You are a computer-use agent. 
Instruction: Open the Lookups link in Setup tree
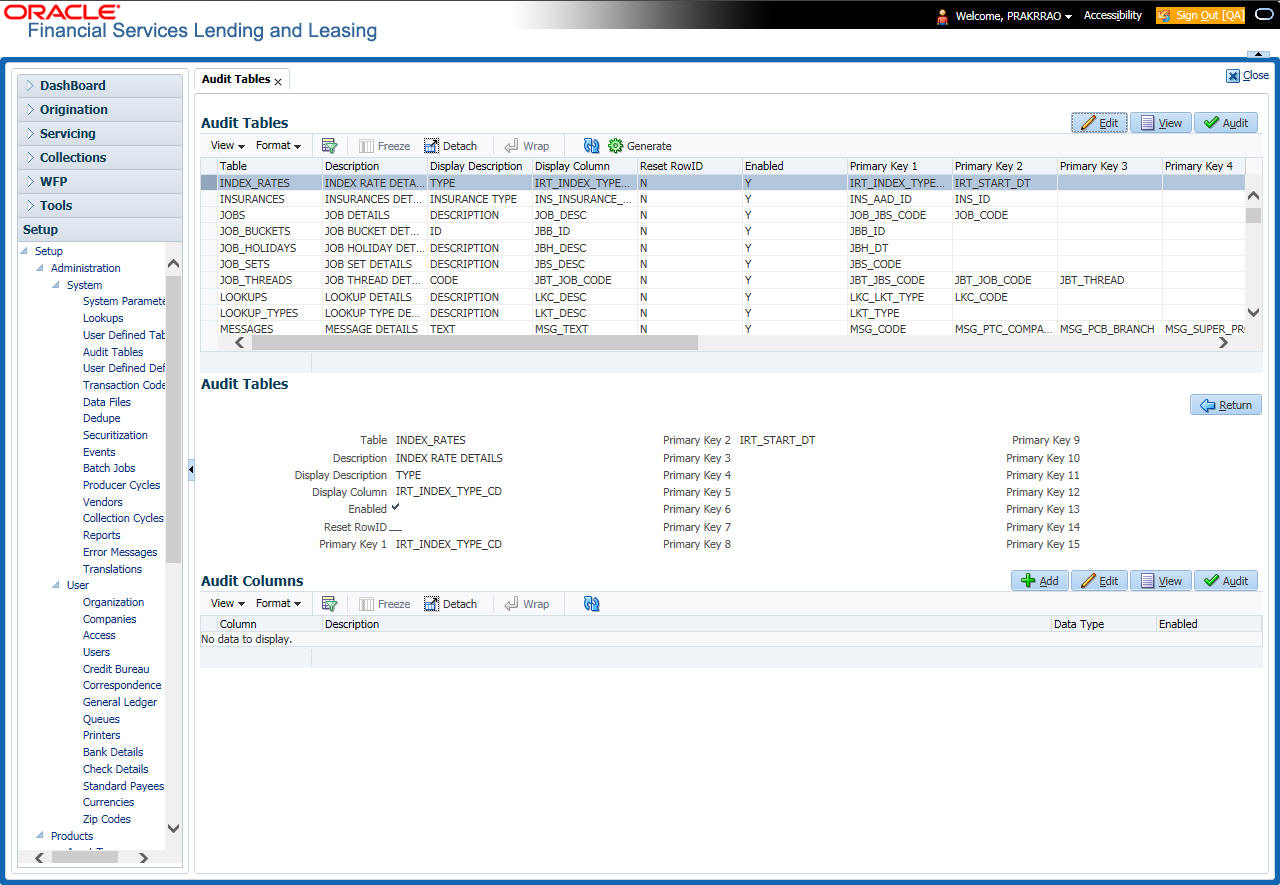[103, 318]
